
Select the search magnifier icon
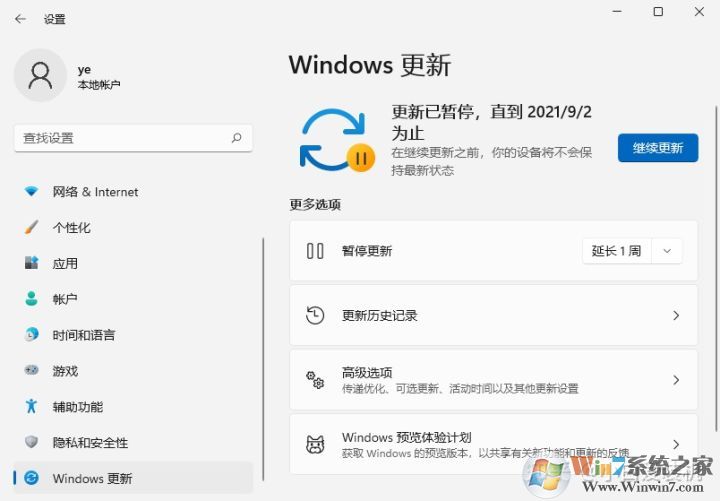tap(236, 138)
